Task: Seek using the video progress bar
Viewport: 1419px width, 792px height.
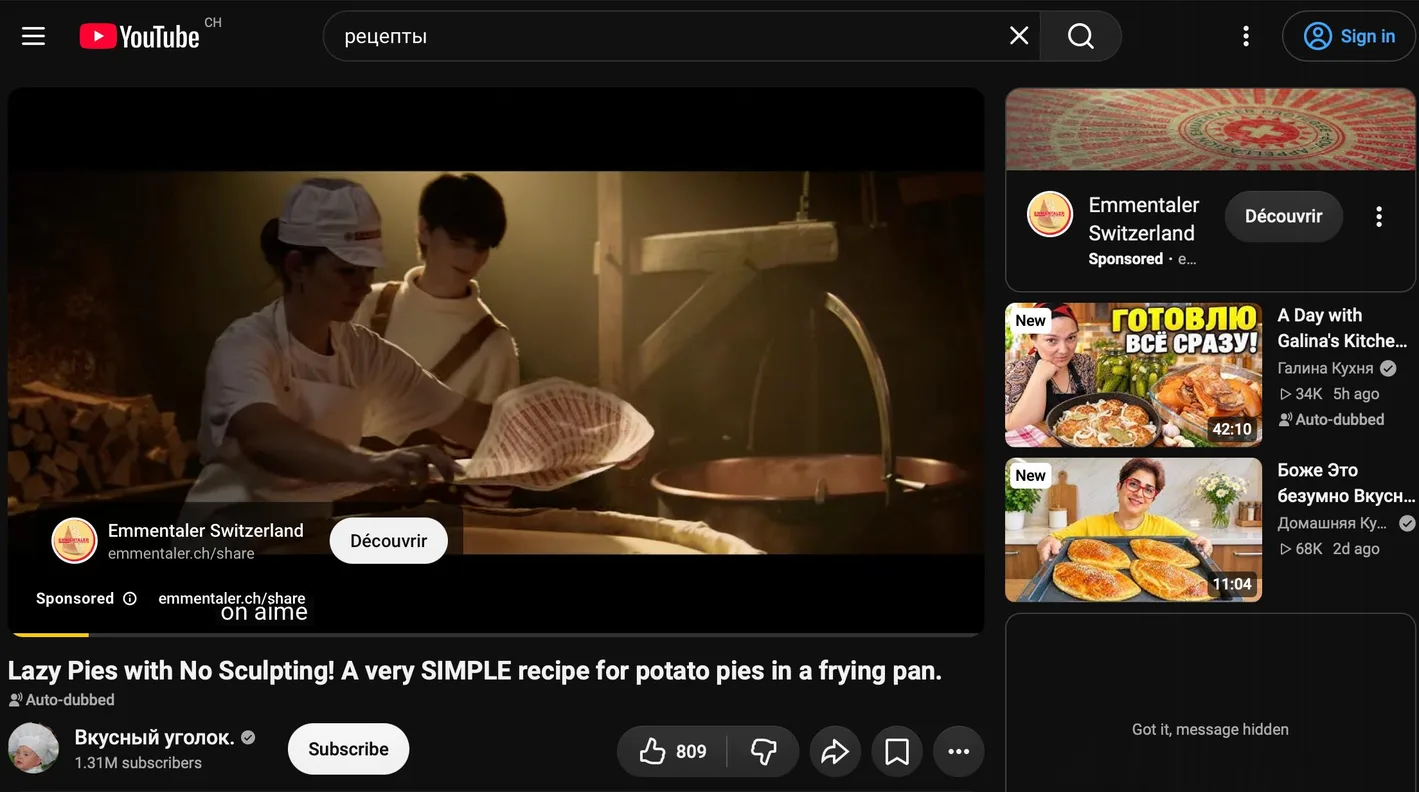Action: [x=496, y=634]
